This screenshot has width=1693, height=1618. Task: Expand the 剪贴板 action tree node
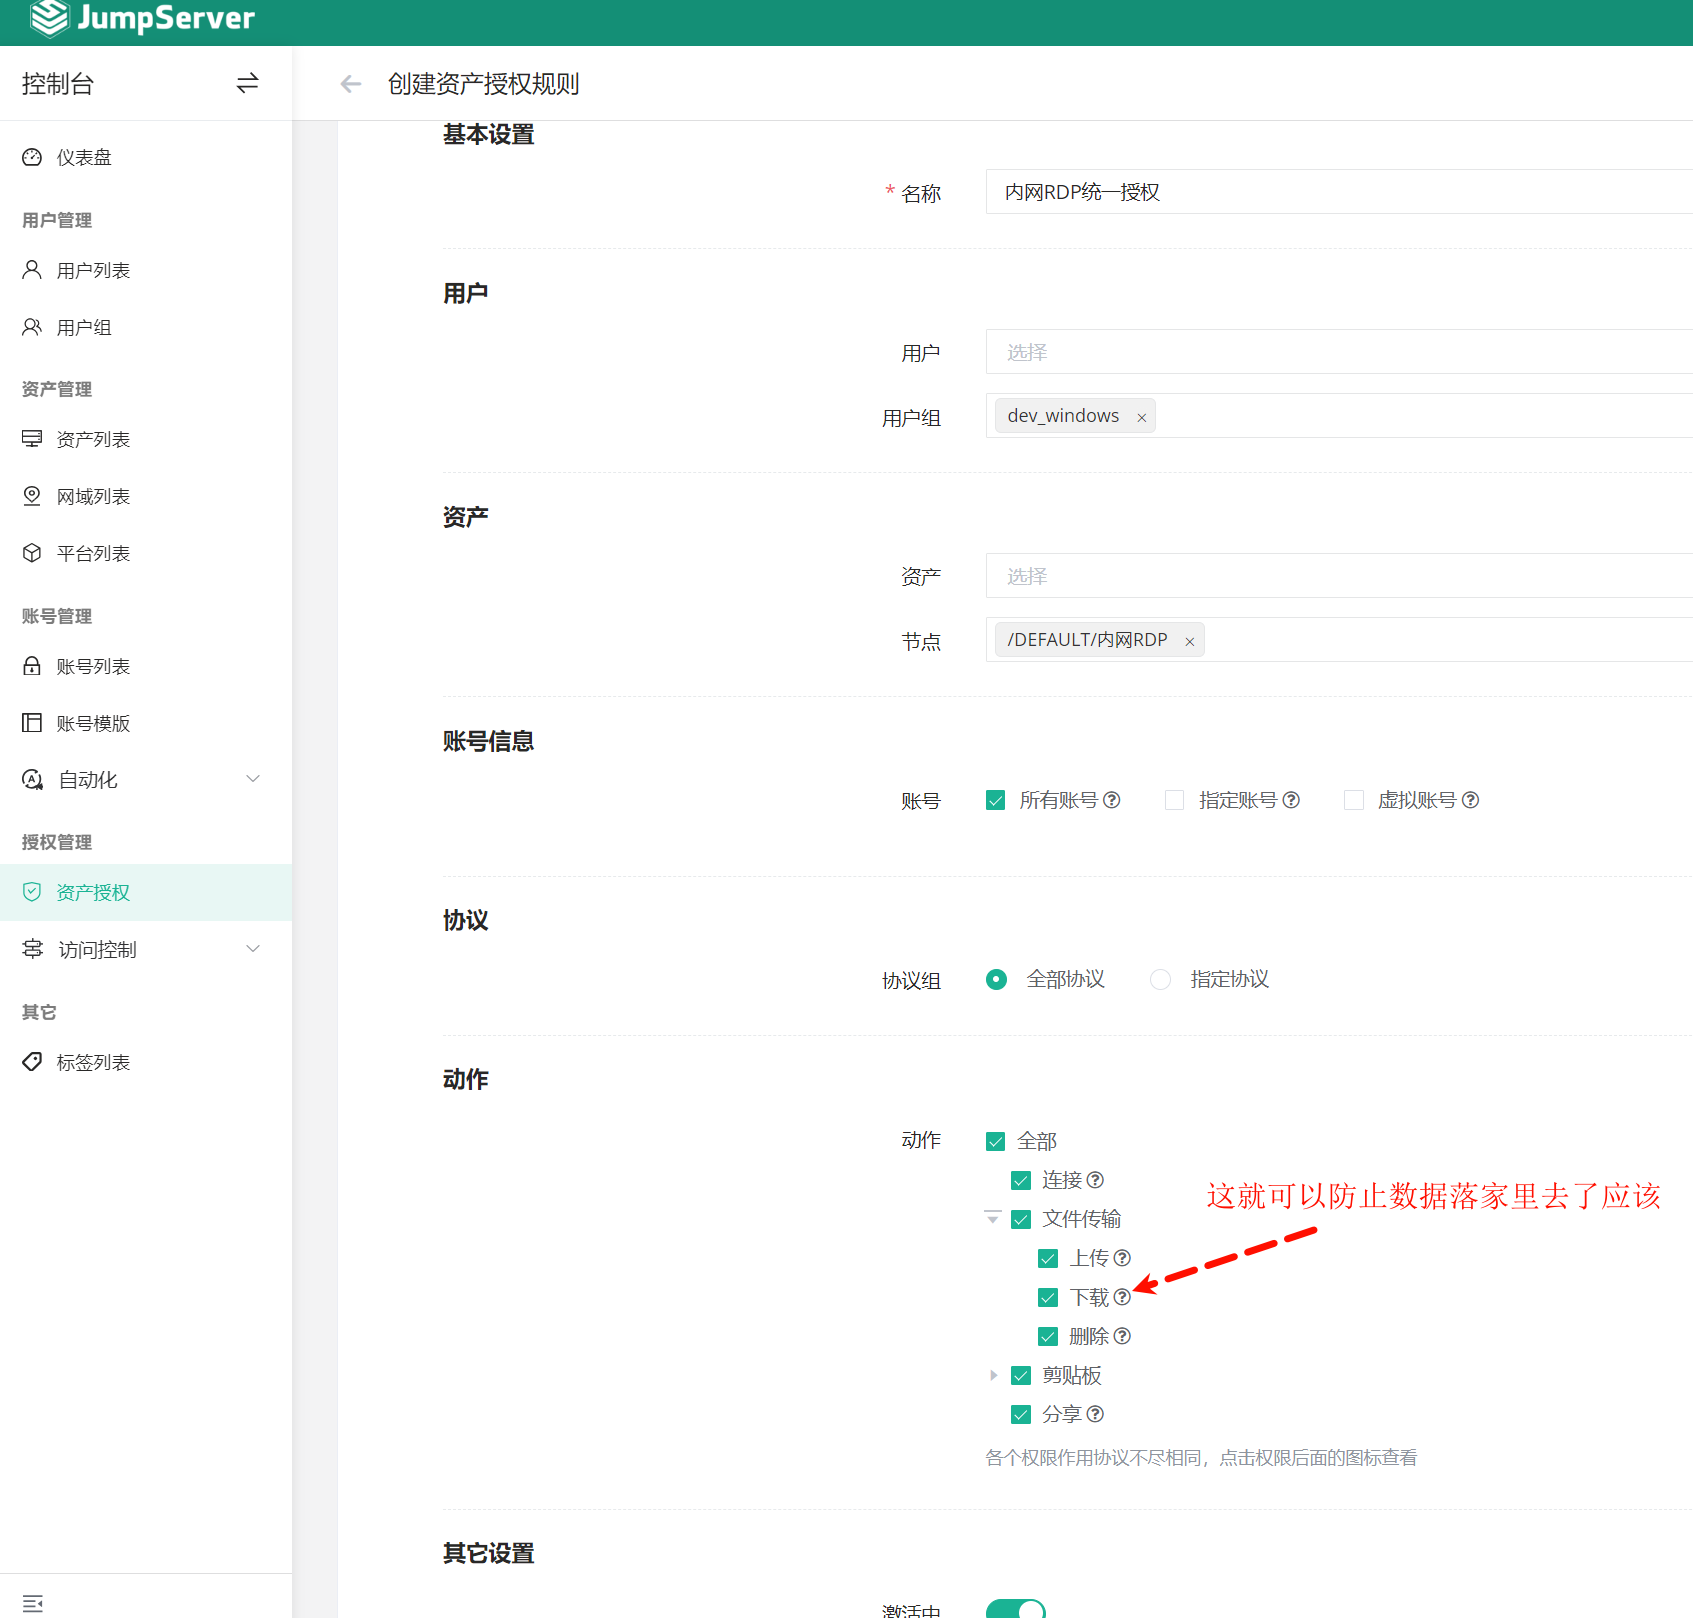click(993, 1376)
